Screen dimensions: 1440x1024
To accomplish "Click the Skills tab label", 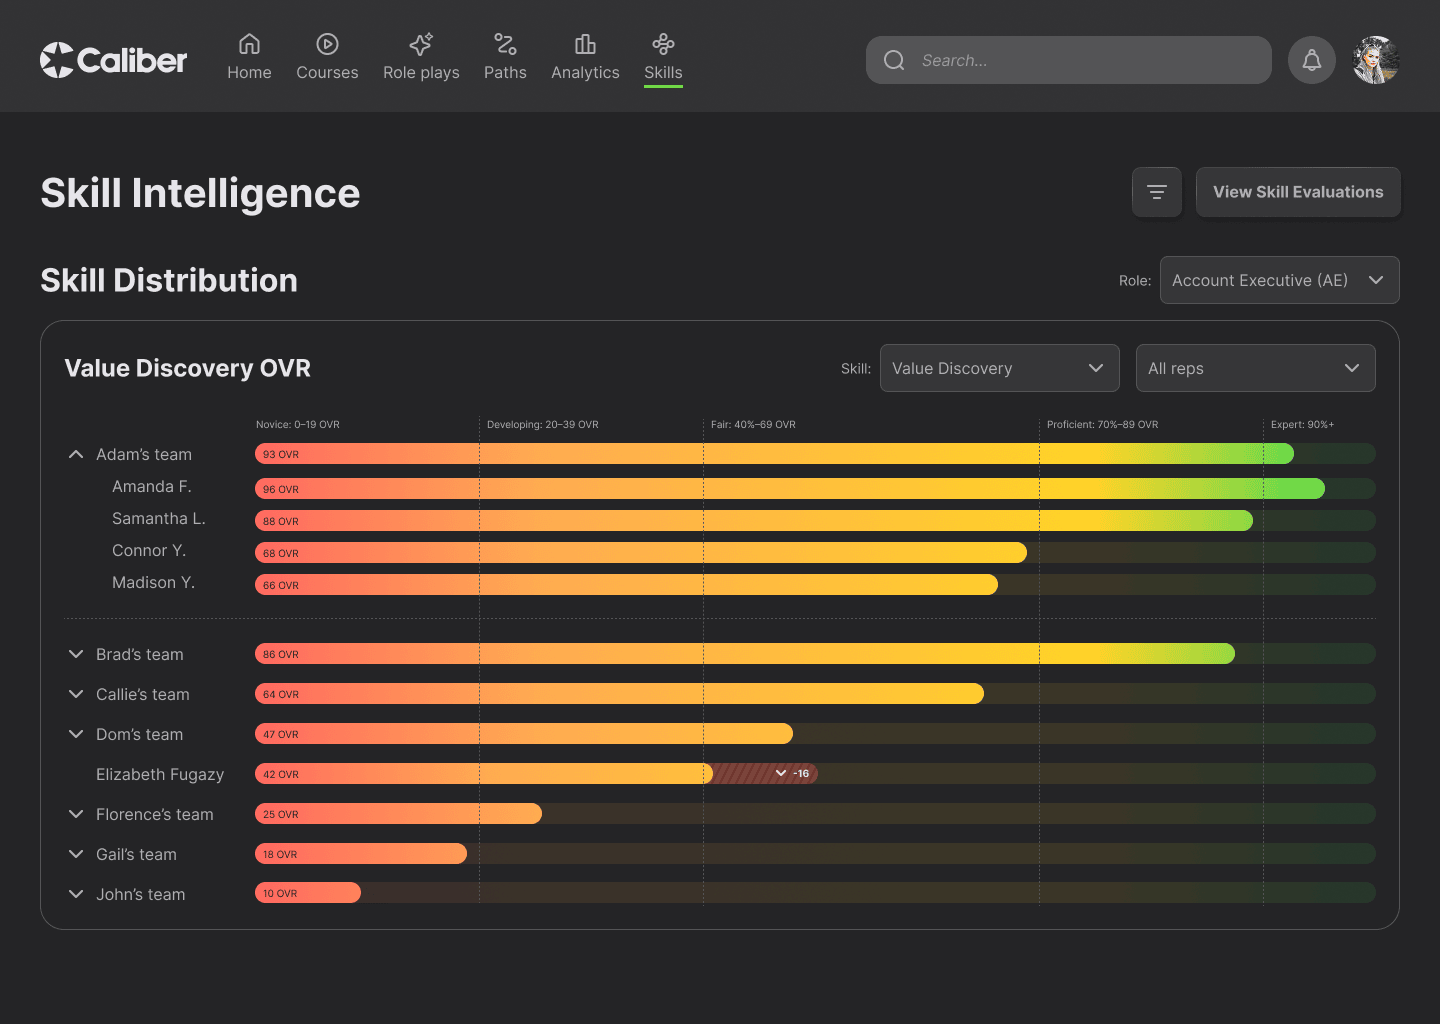I will 663,72.
